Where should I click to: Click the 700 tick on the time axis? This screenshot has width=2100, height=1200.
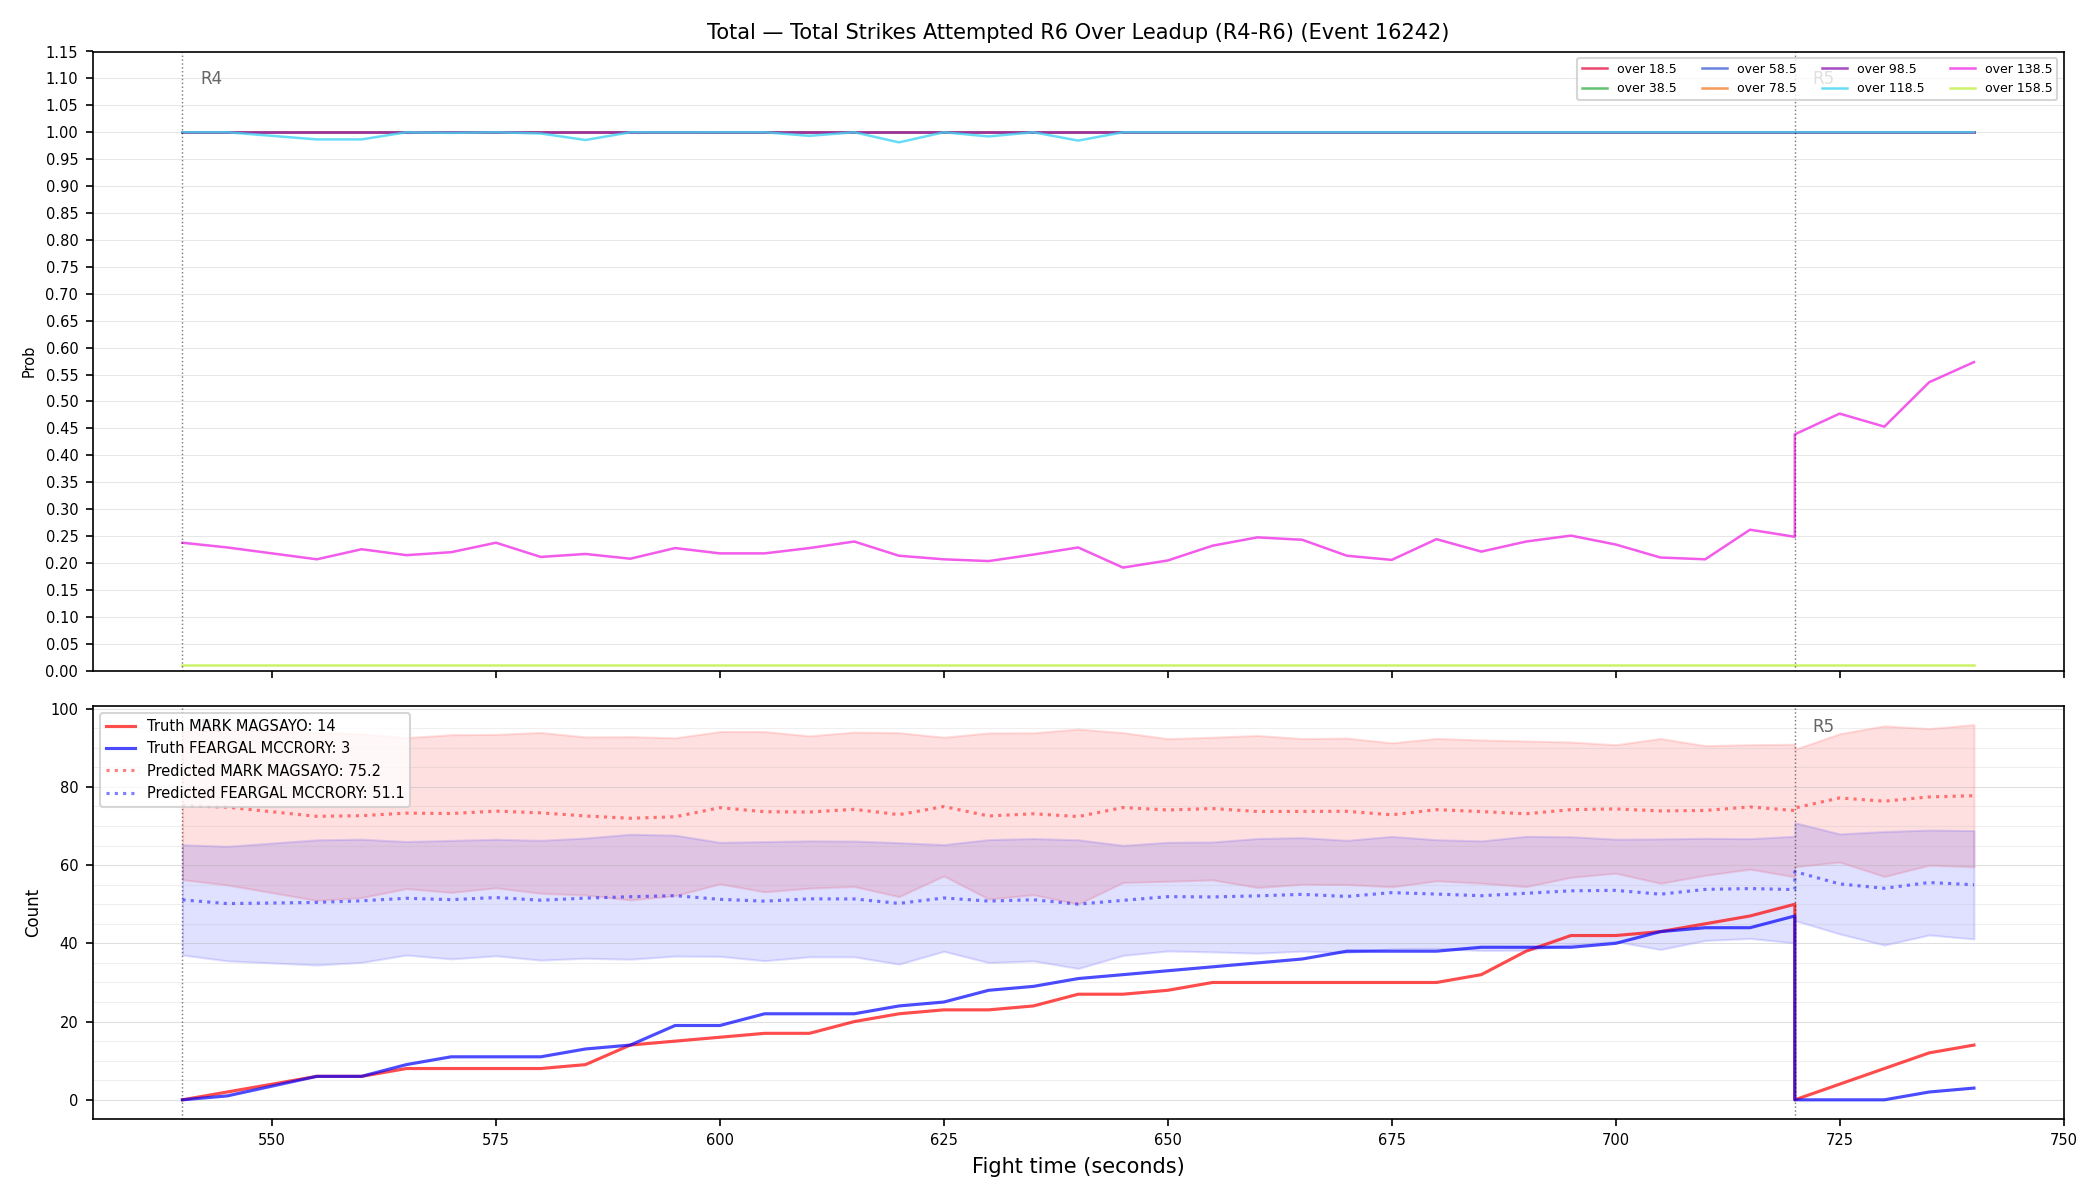pos(1615,1139)
